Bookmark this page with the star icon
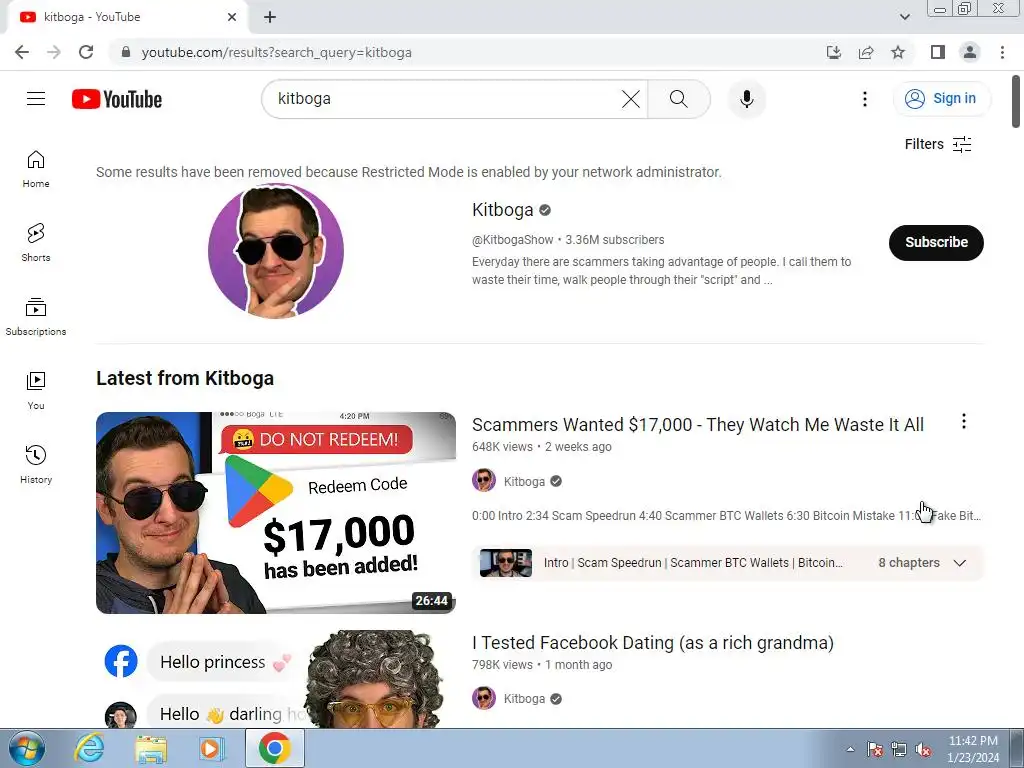The image size is (1024, 768). pyautogui.click(x=898, y=52)
